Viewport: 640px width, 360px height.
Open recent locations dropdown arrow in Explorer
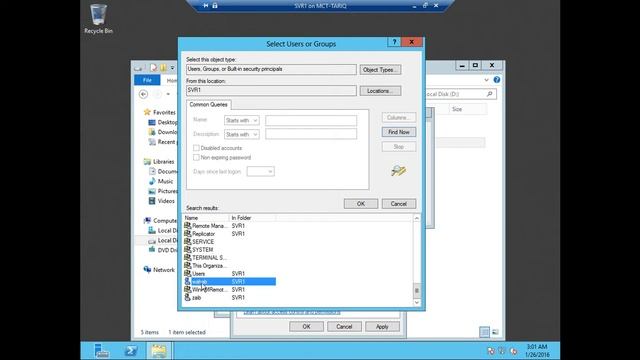(x=168, y=94)
